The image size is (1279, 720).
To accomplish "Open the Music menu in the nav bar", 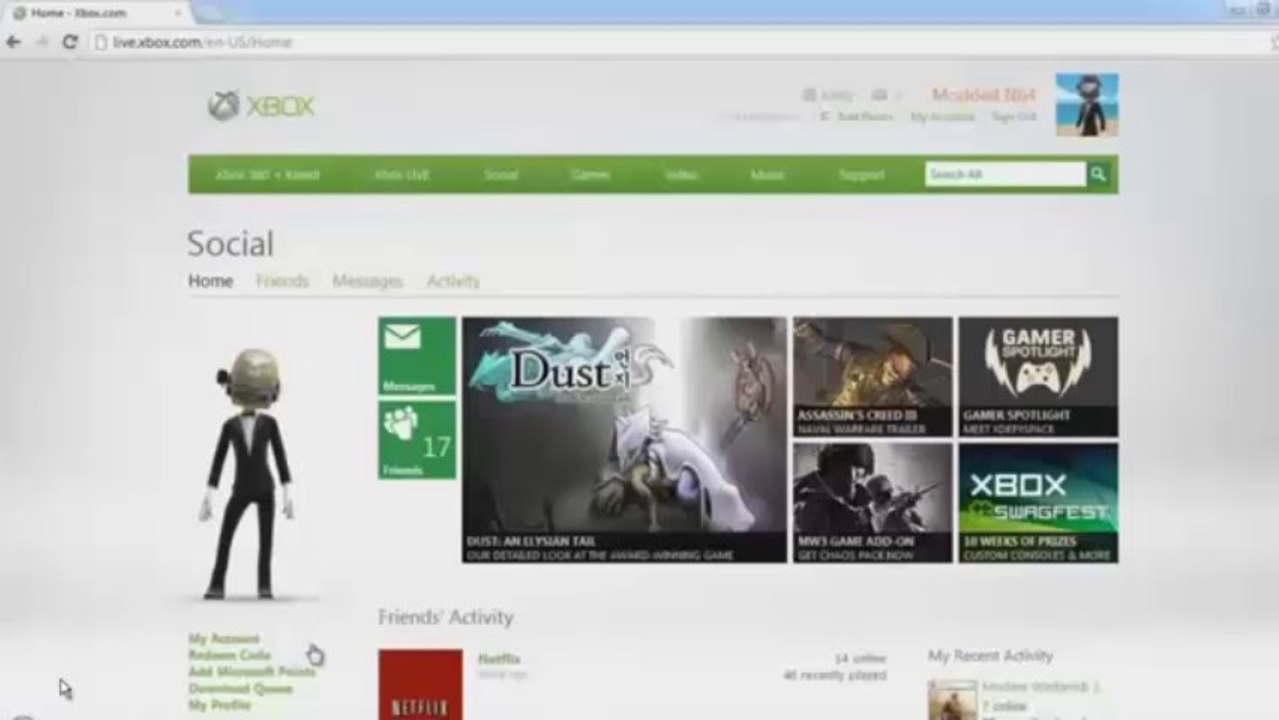I will pos(767,174).
